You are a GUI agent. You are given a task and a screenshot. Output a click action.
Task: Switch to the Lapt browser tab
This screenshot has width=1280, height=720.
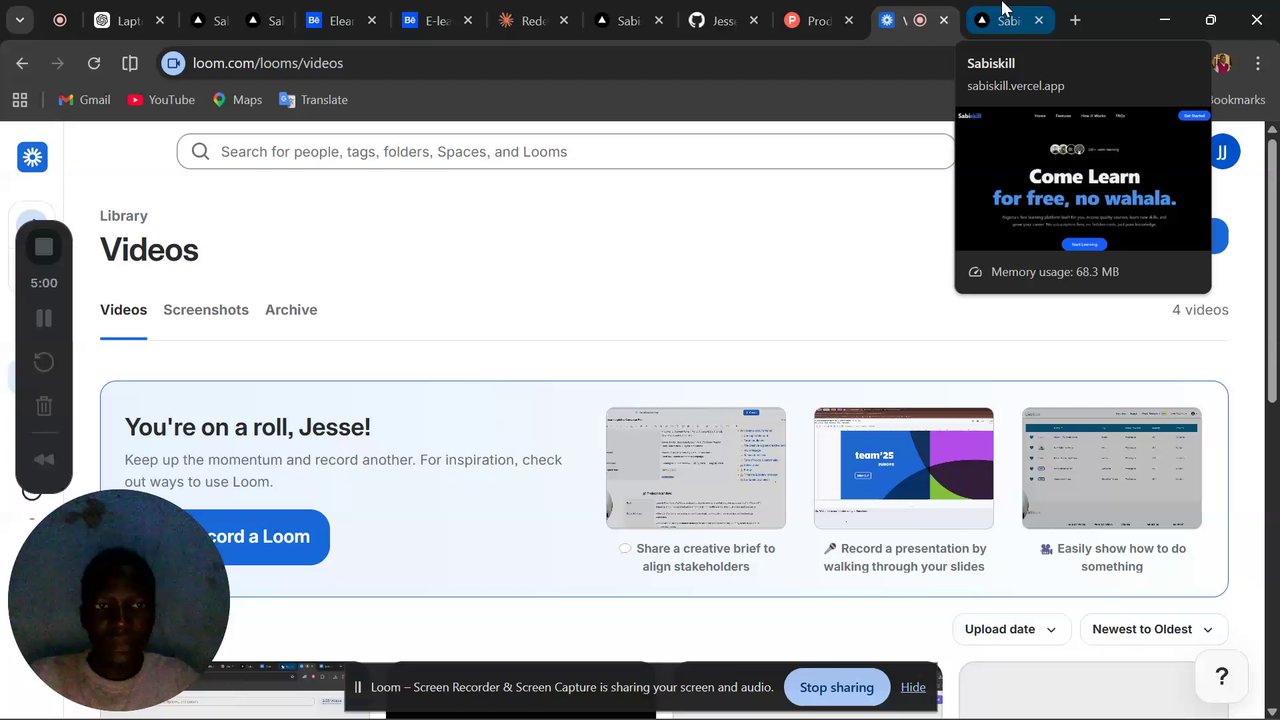tap(127, 20)
